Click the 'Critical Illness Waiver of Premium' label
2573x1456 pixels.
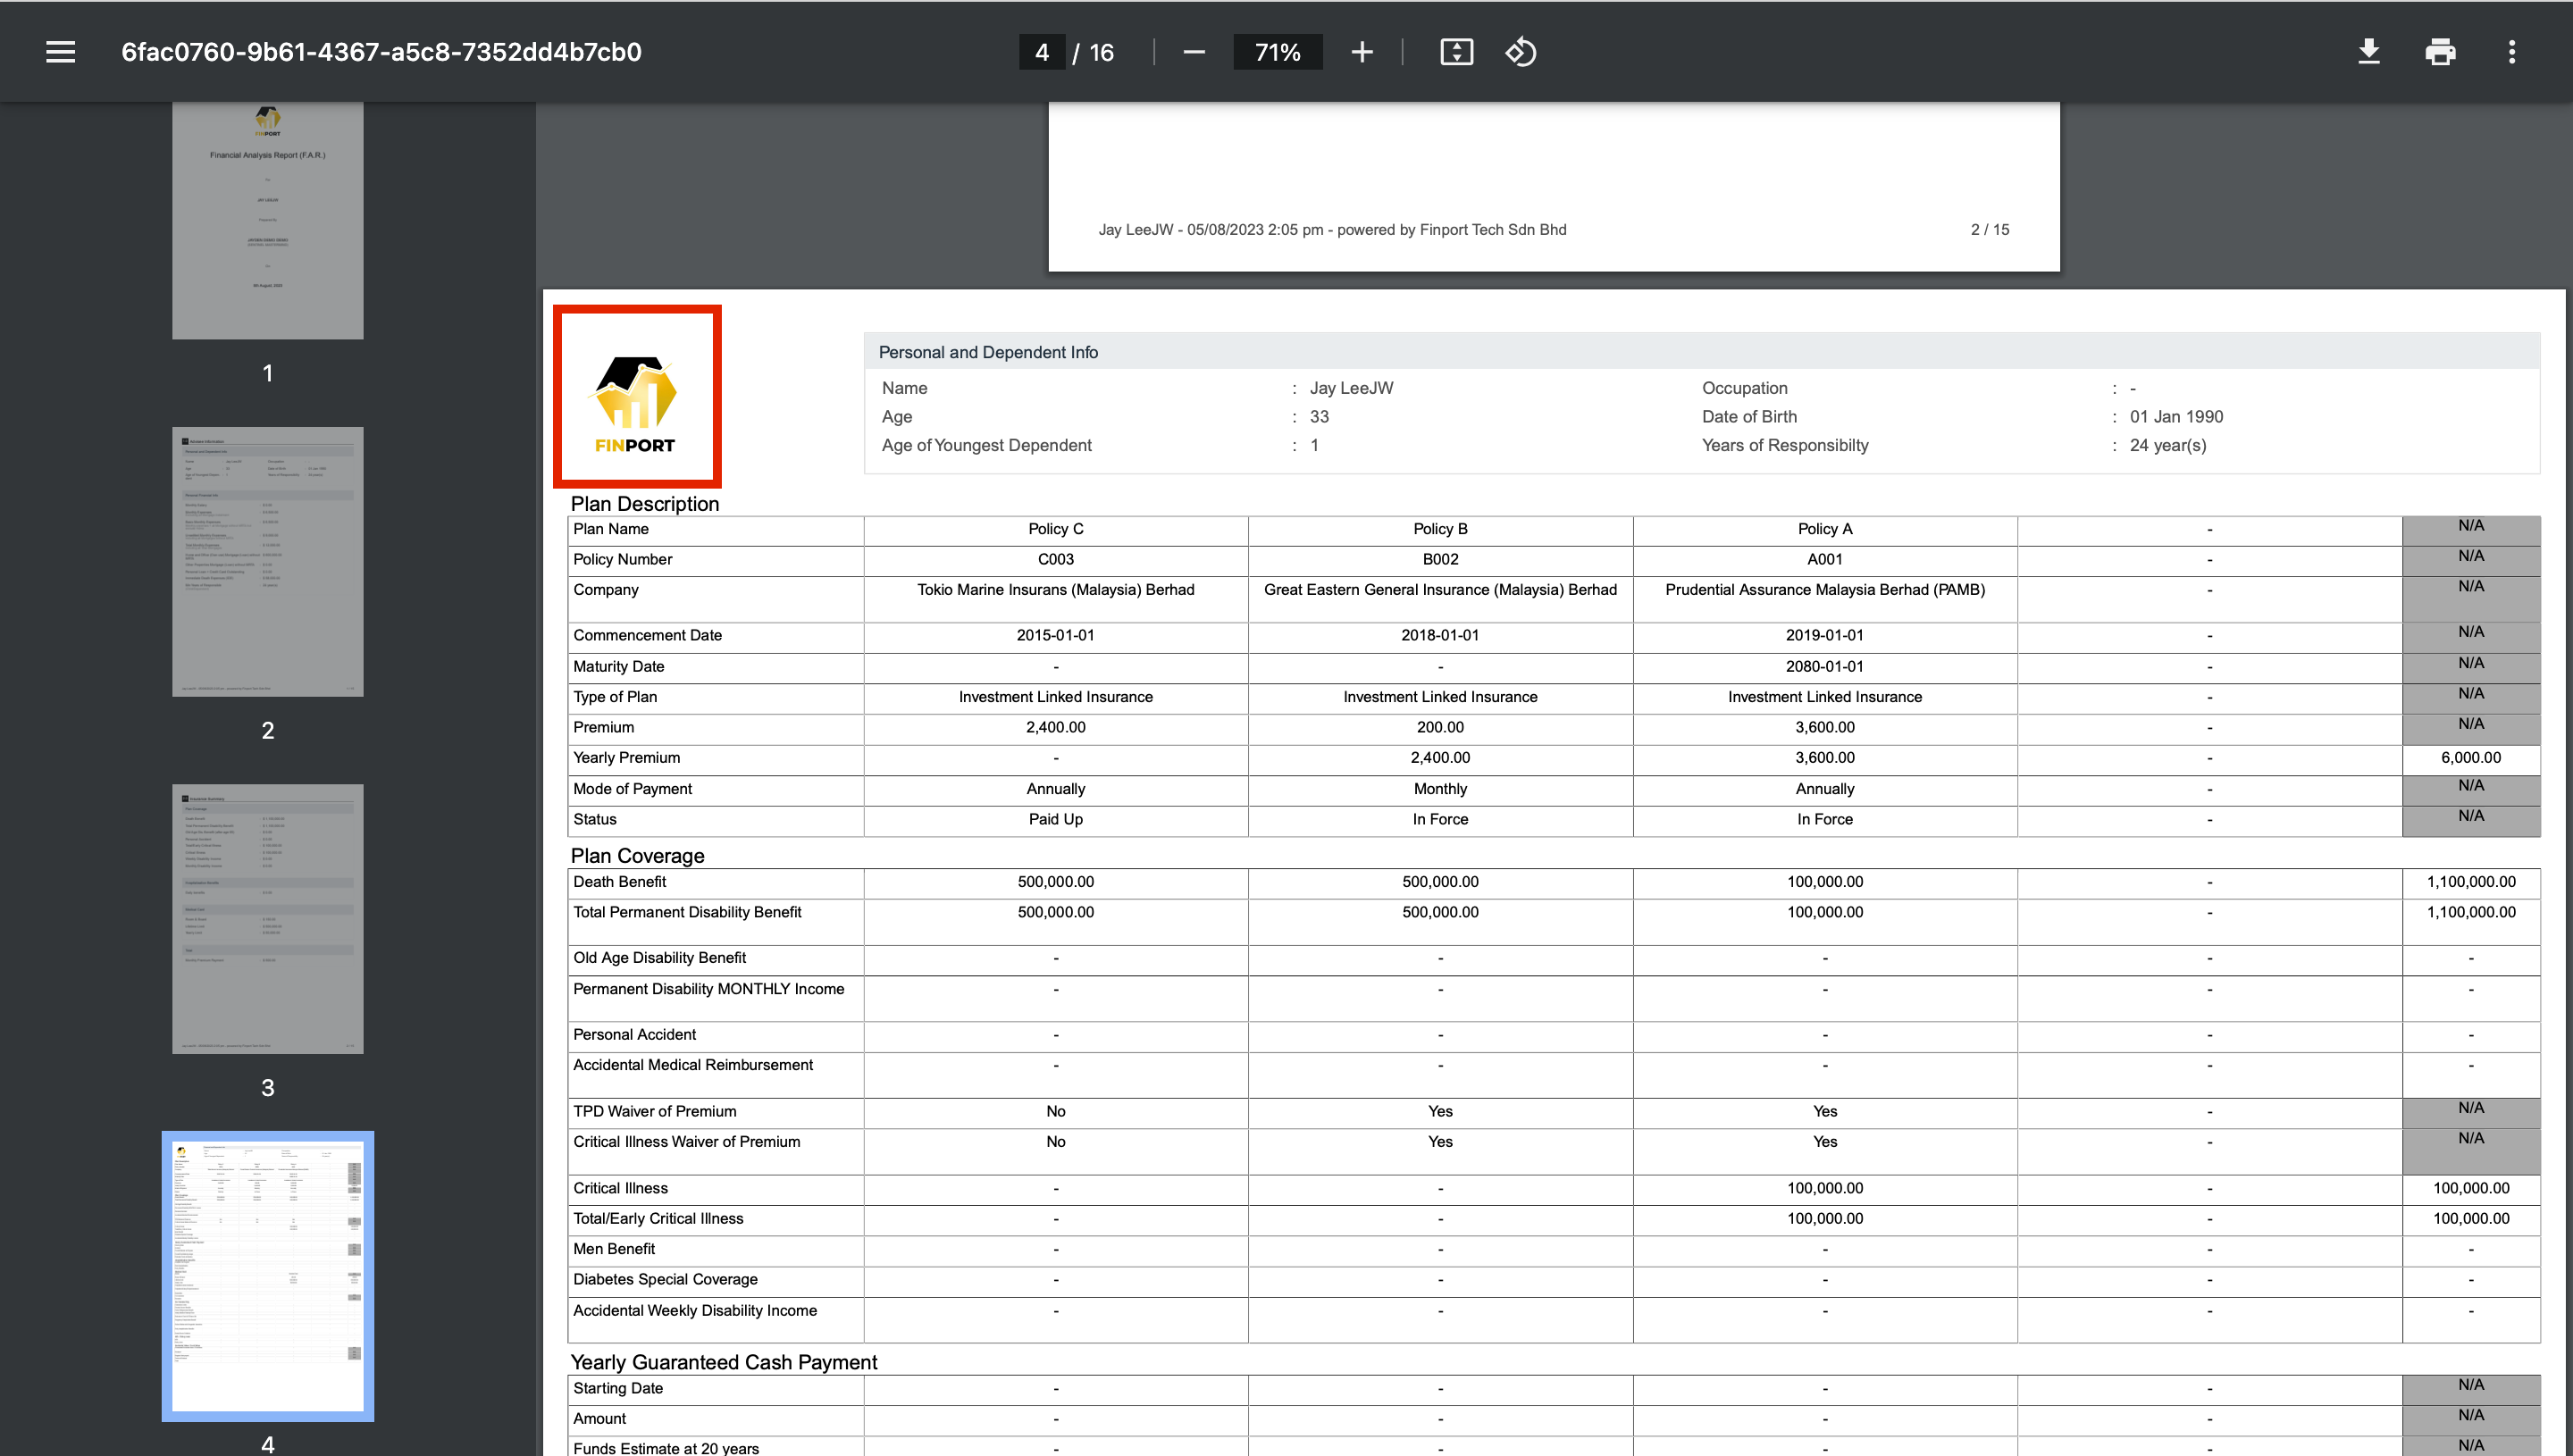tap(686, 1142)
